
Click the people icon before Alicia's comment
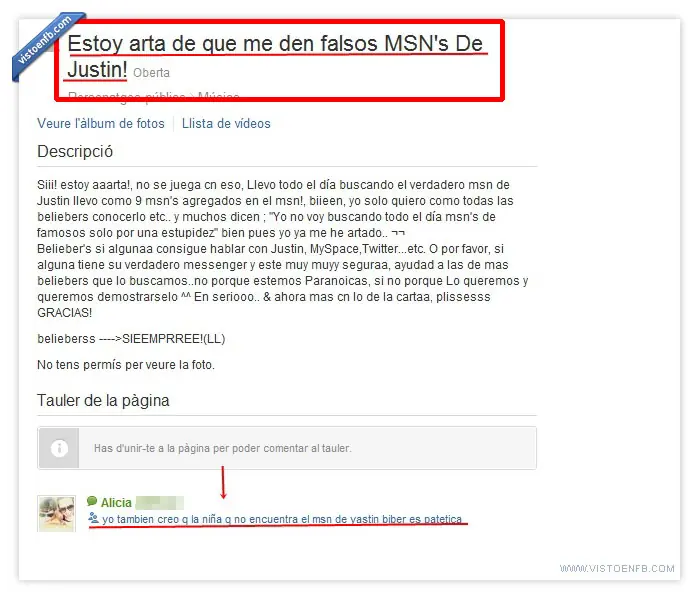93,518
